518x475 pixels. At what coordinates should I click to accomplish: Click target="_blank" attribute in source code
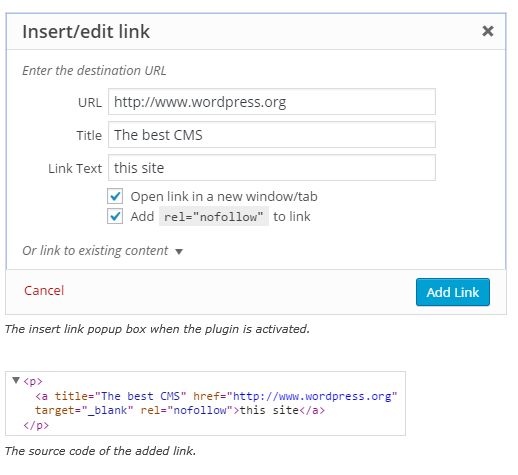[x=84, y=410]
